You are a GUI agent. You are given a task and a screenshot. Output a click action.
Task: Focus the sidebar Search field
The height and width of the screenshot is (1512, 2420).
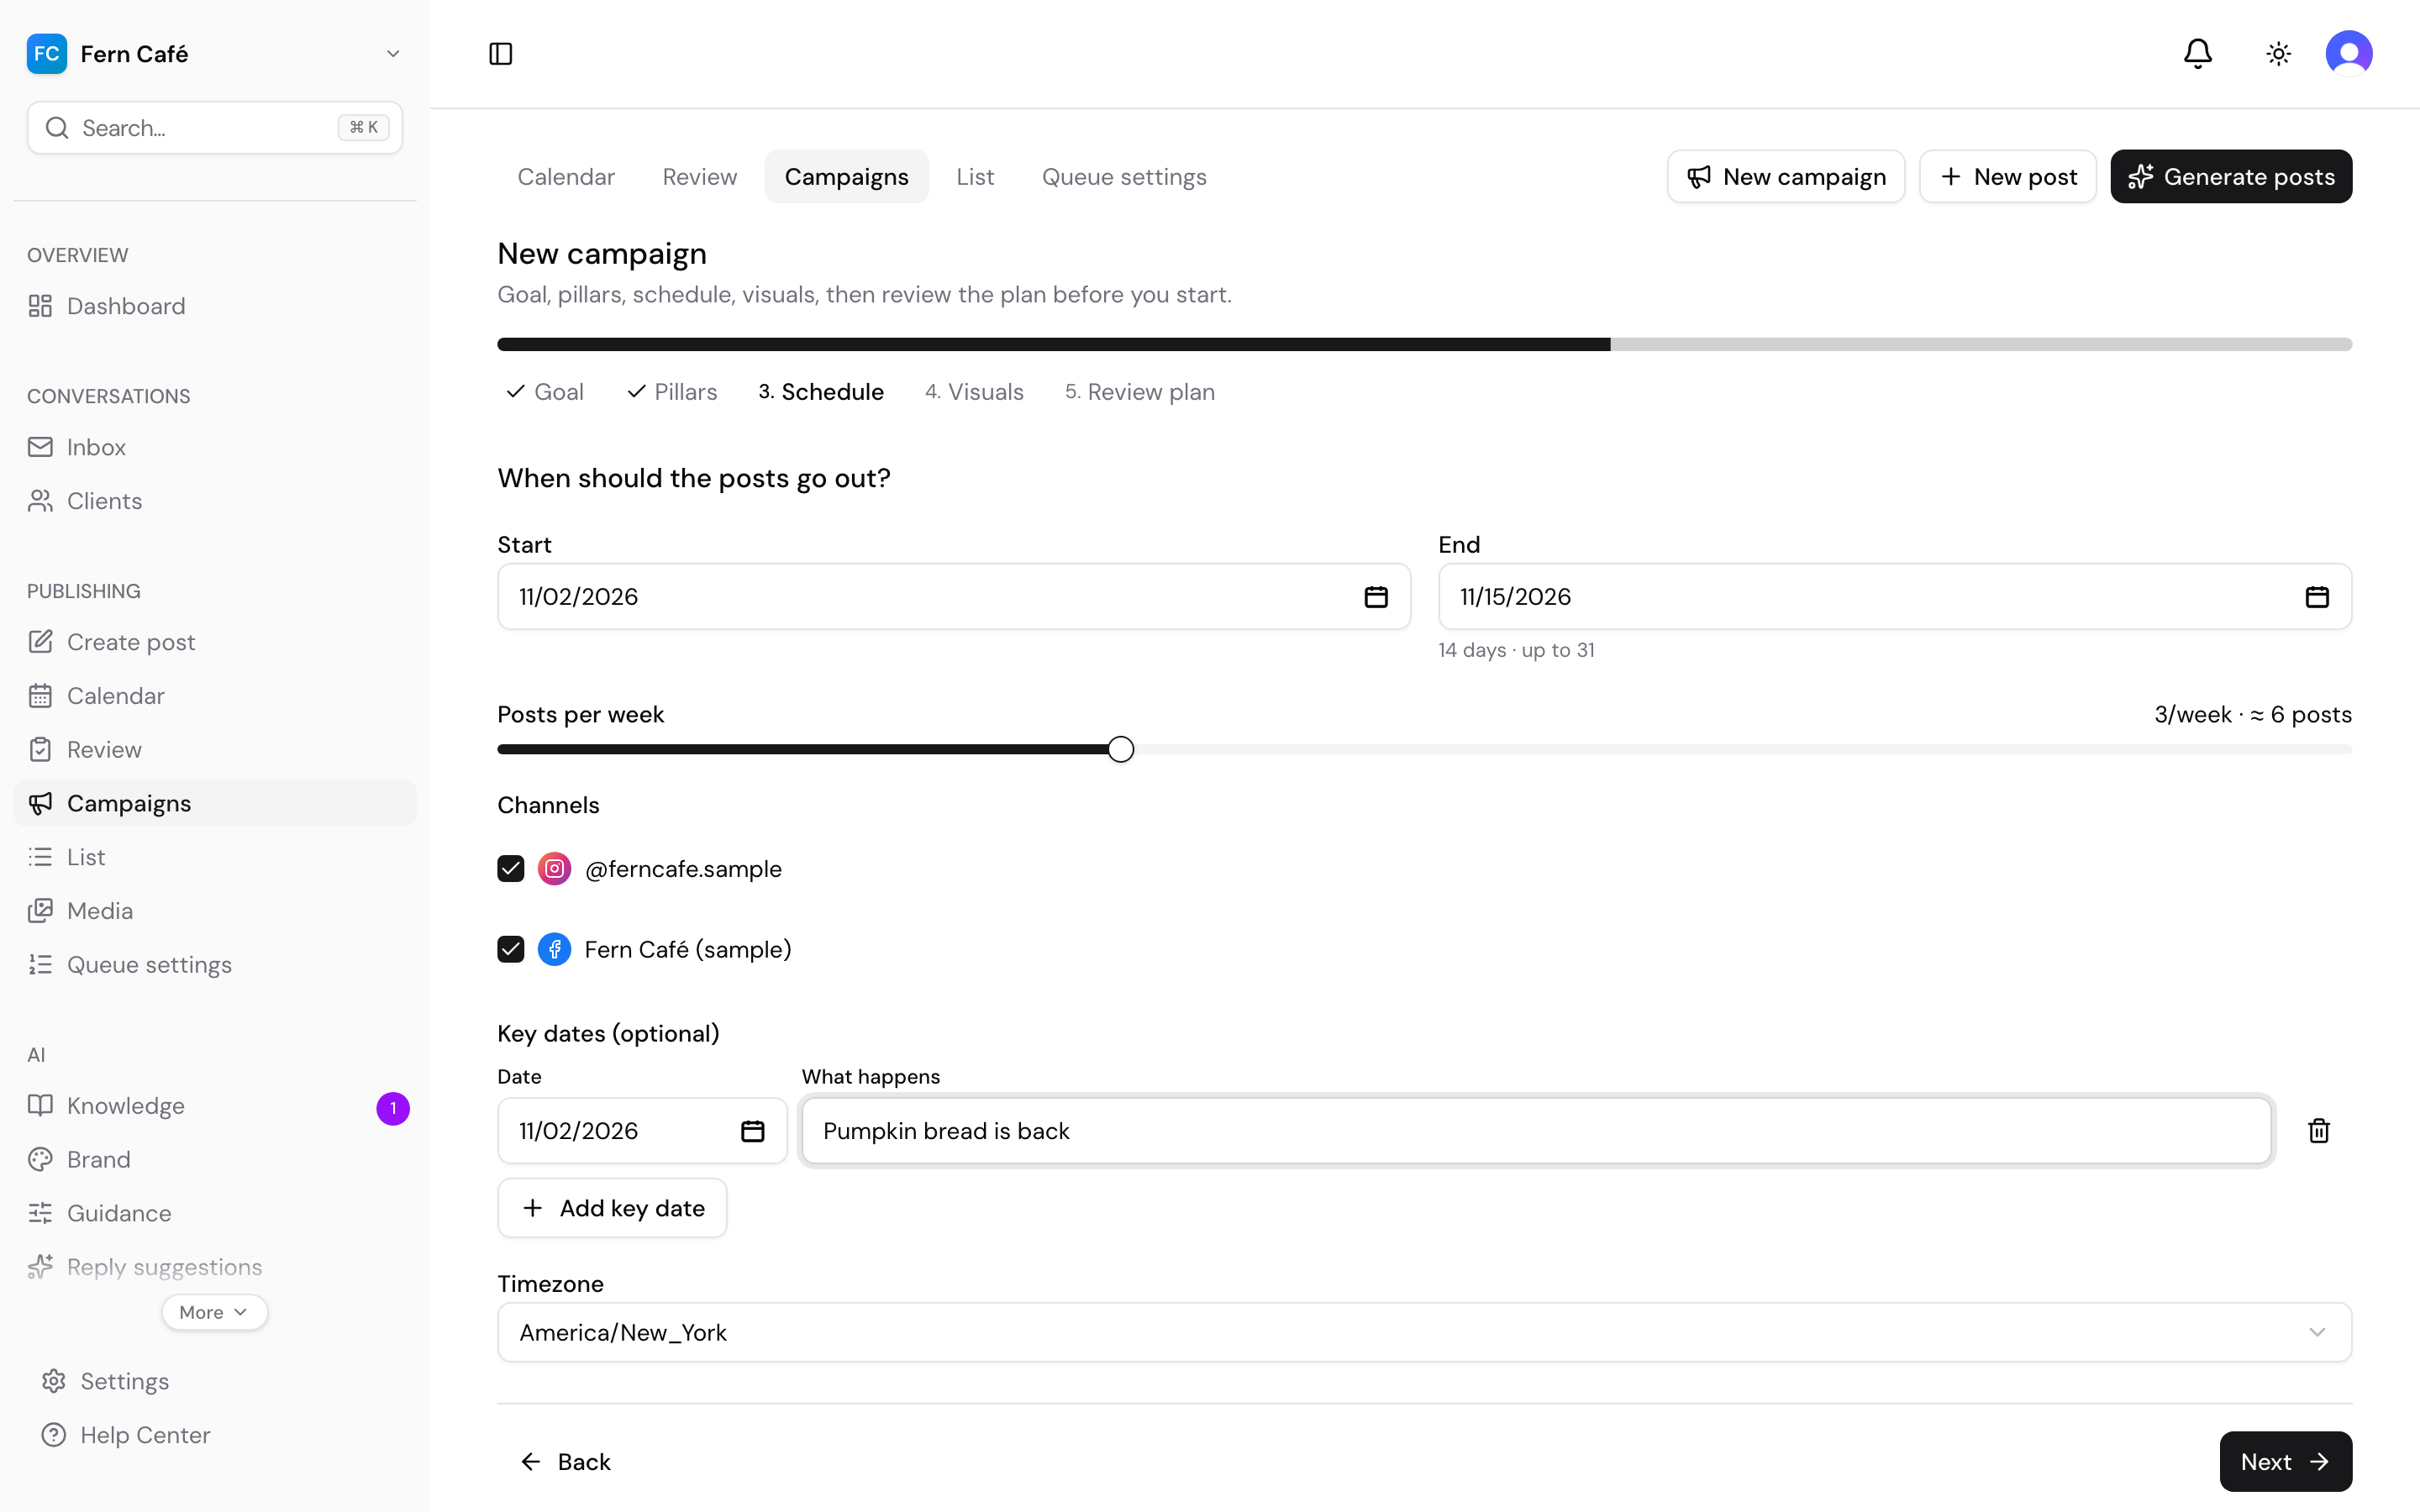[x=215, y=128]
